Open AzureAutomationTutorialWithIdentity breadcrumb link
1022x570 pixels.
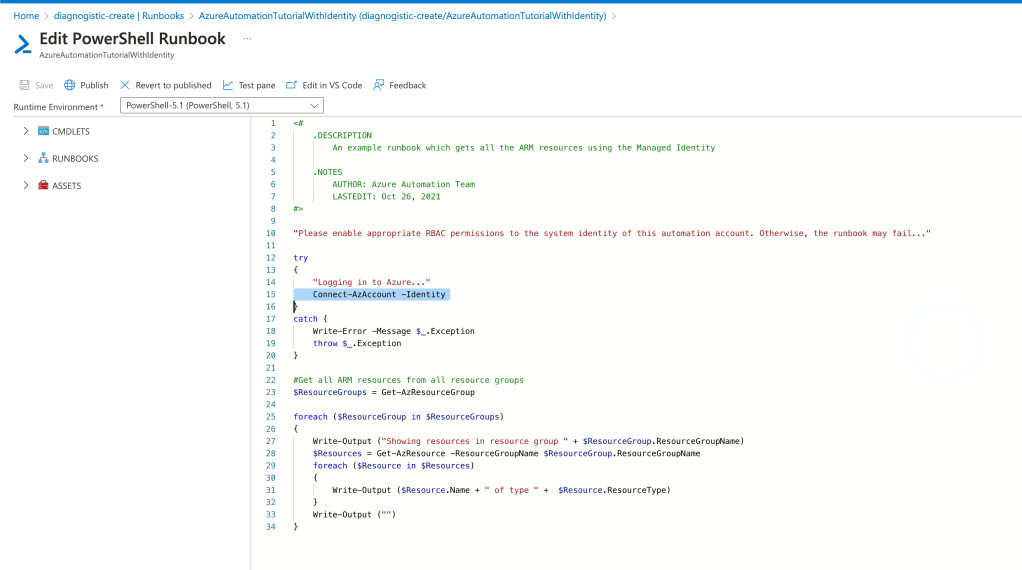402,16
